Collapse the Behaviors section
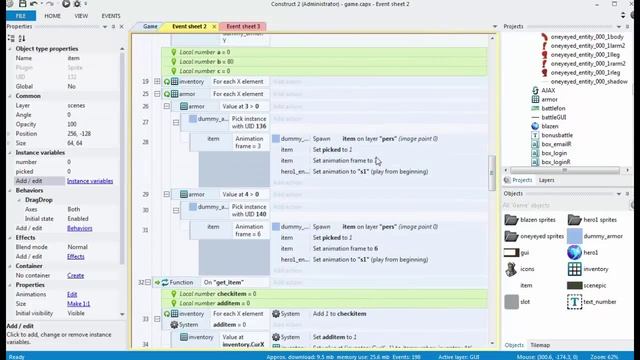The height and width of the screenshot is (360, 640). tap(10, 191)
